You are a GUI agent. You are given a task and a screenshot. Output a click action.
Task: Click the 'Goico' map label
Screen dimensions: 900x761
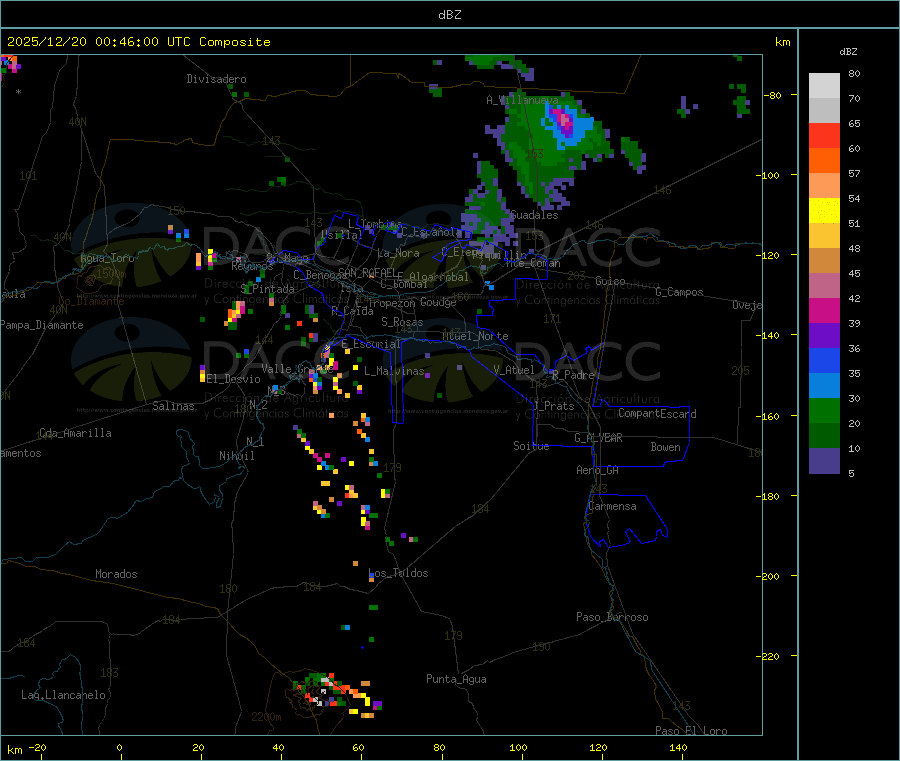[610, 281]
